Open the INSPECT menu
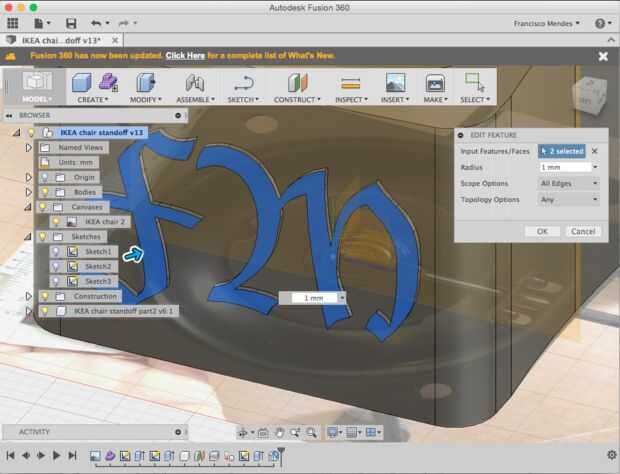Viewport: 620px width, 474px height. click(x=351, y=100)
